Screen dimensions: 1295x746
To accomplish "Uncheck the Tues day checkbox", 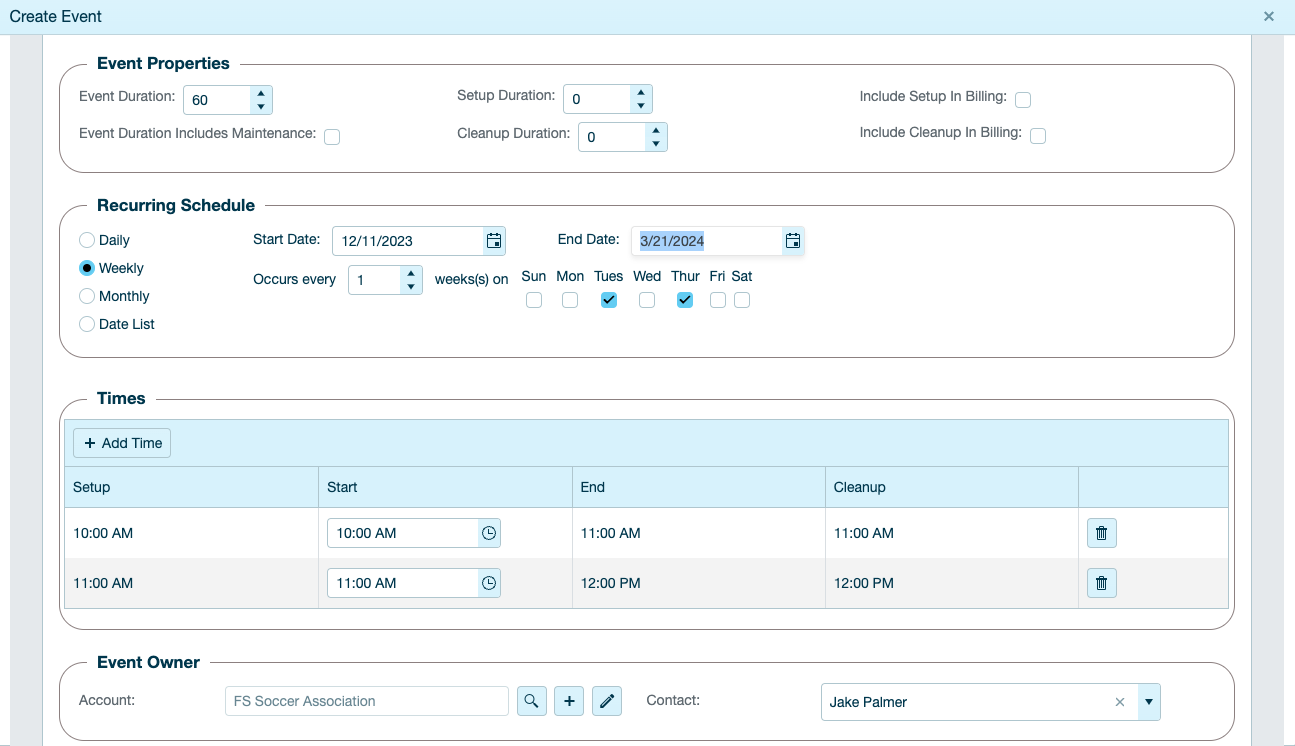I will (x=609, y=300).
